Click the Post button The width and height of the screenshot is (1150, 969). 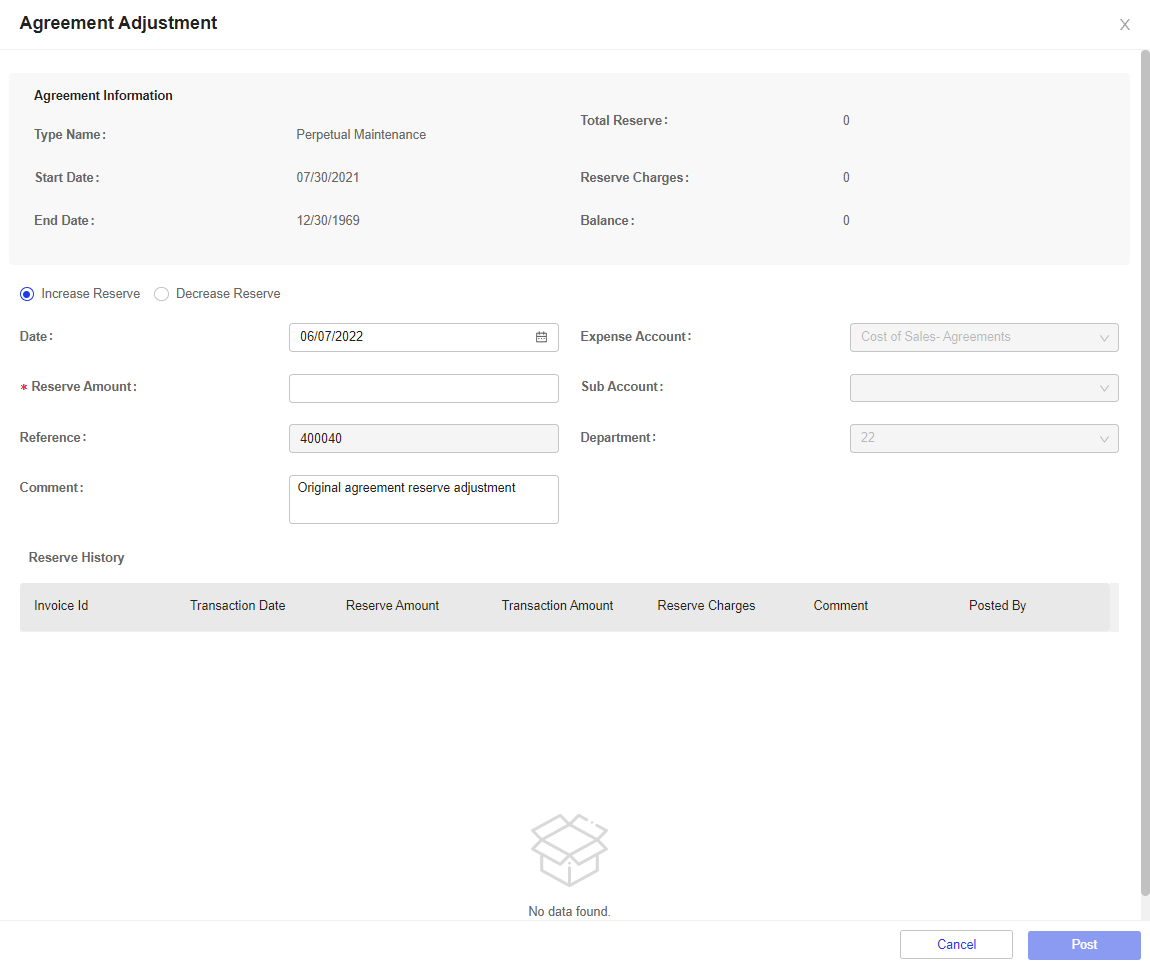coord(1083,944)
